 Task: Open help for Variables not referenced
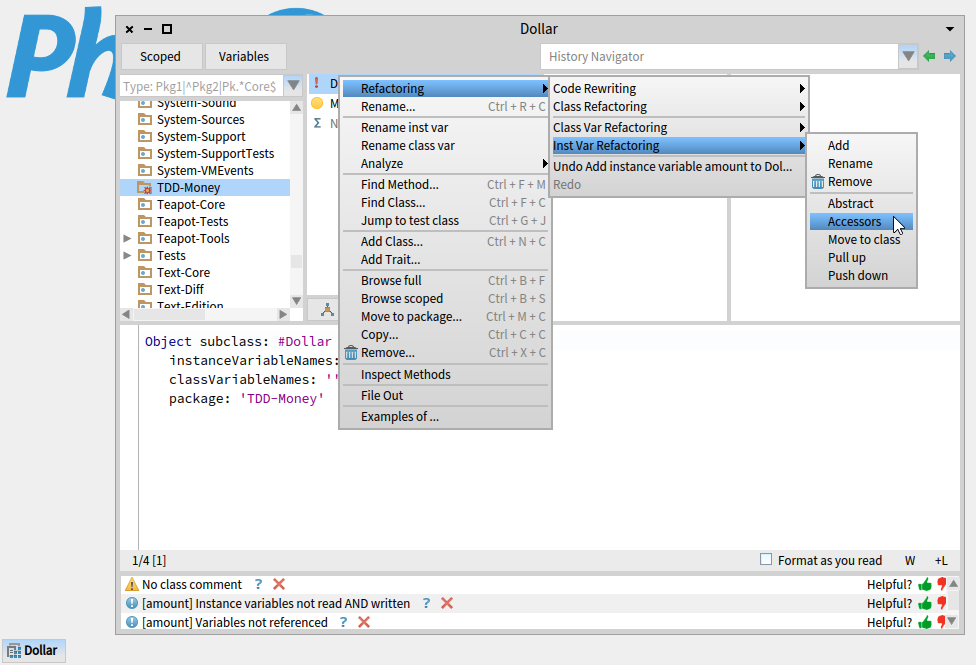click(344, 622)
